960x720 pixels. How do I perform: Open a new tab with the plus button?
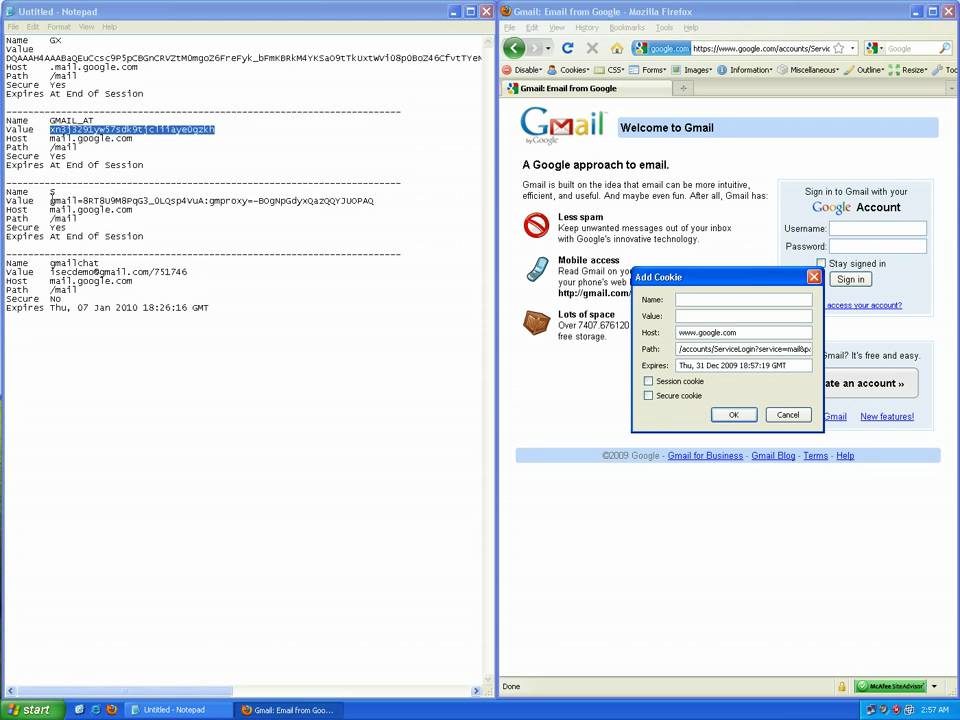pyautogui.click(x=683, y=88)
